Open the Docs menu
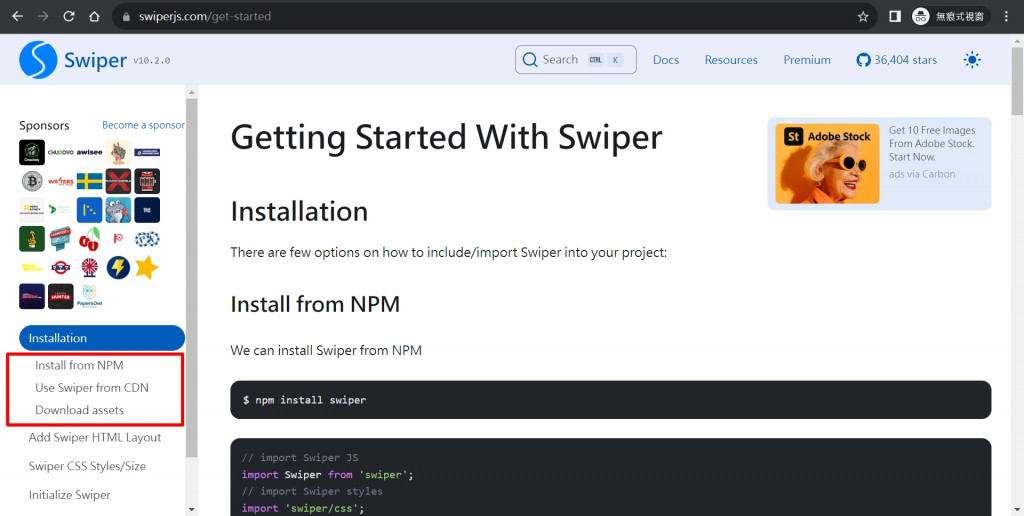The height and width of the screenshot is (516, 1024). point(666,60)
